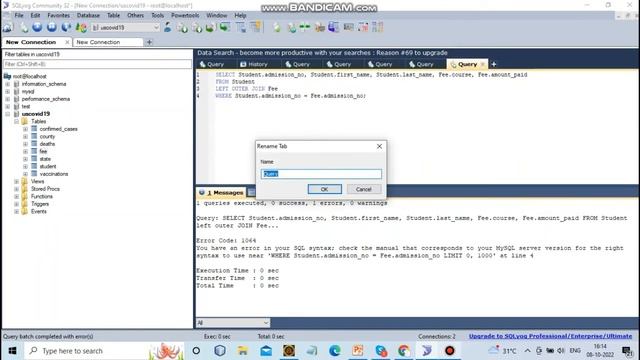Click the root@localhost server icon

pos(7,76)
